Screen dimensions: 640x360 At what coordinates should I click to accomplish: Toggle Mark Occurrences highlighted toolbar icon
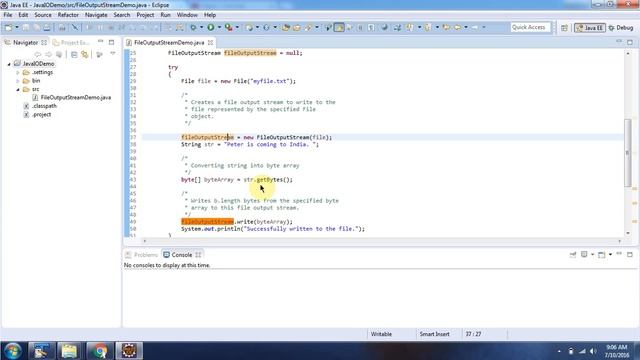(x=339, y=27)
